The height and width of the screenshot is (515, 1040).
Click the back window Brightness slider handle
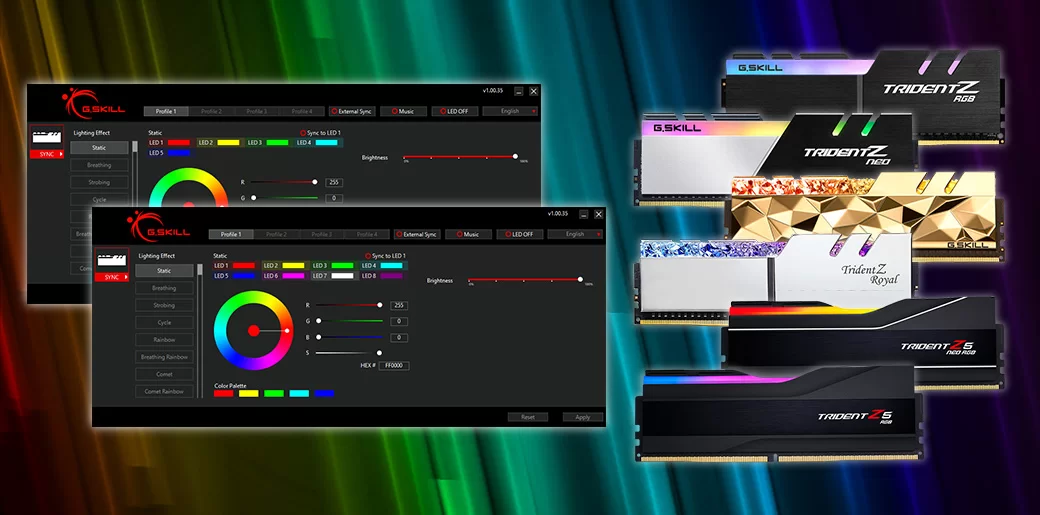(x=515, y=157)
